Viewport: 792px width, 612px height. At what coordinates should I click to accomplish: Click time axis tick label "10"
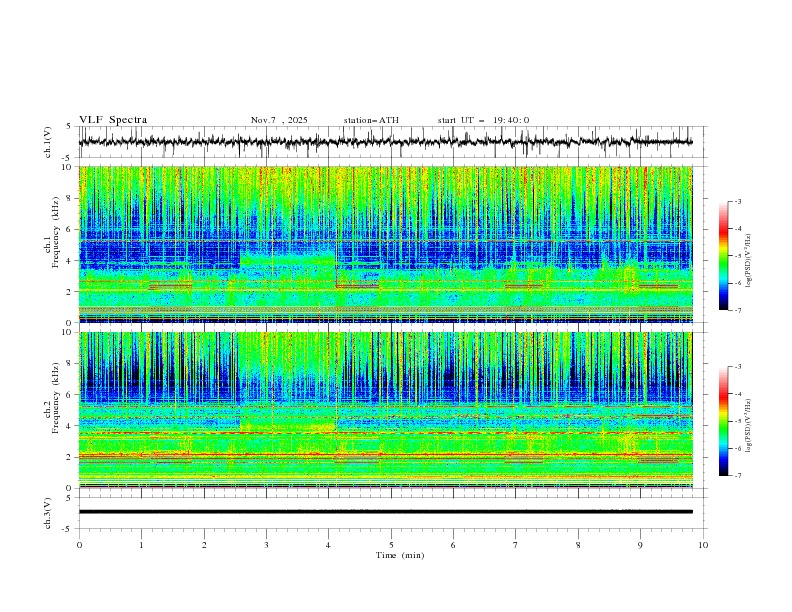[x=703, y=545]
